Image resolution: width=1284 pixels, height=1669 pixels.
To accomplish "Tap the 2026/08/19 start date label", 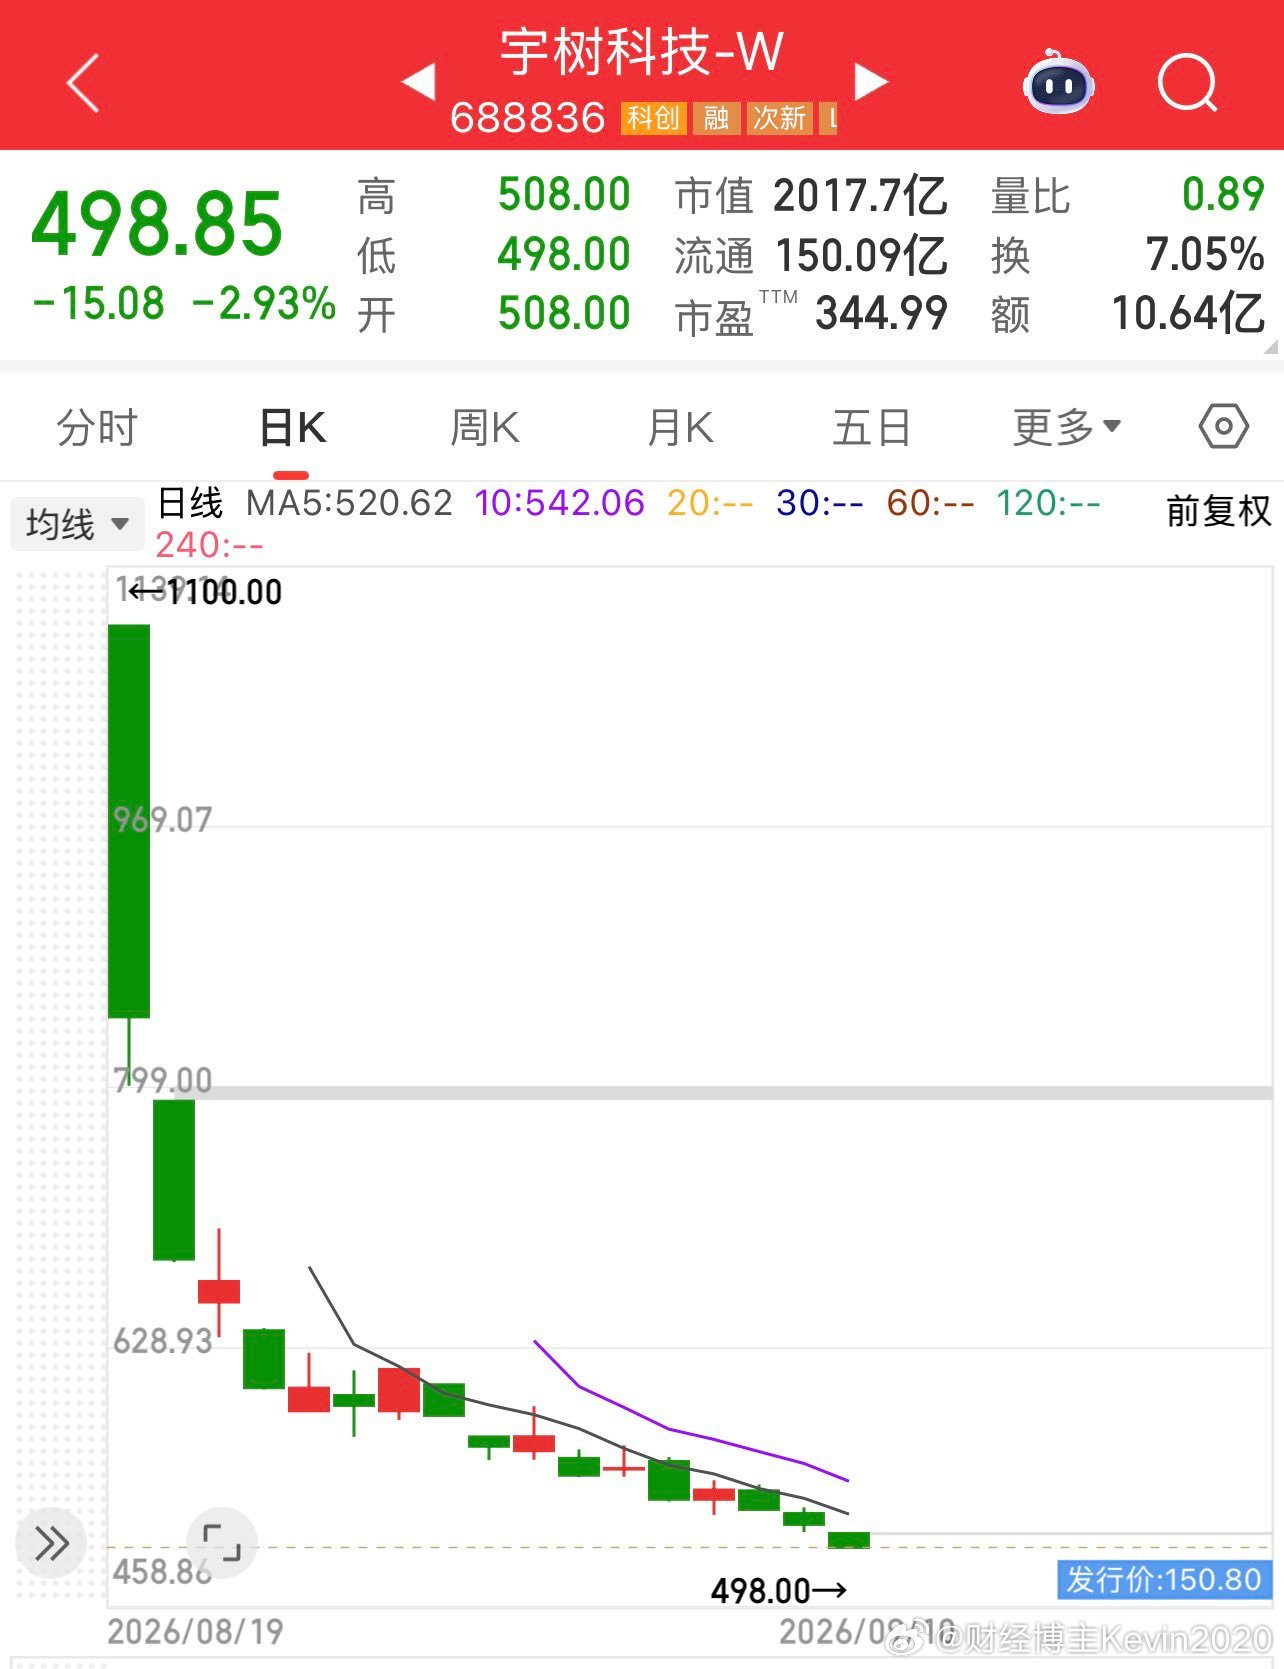I will coord(195,1632).
